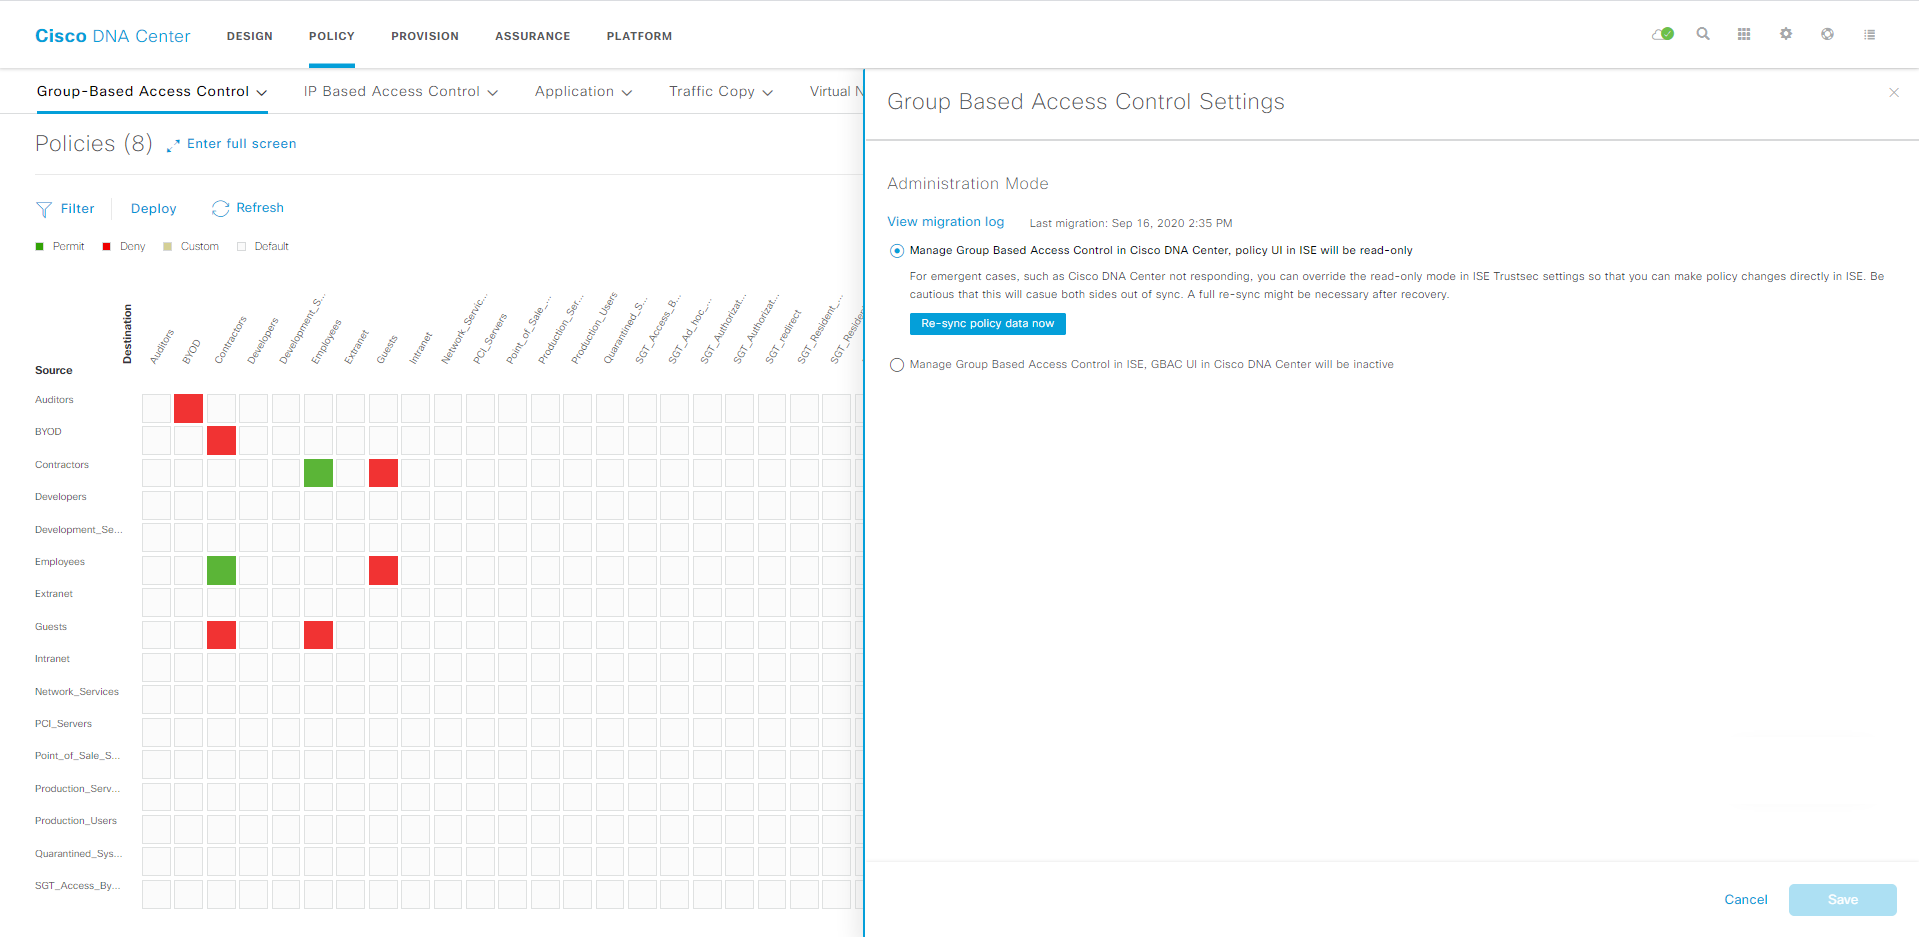
Task: Open the search icon in the header
Action: pyautogui.click(x=1703, y=34)
